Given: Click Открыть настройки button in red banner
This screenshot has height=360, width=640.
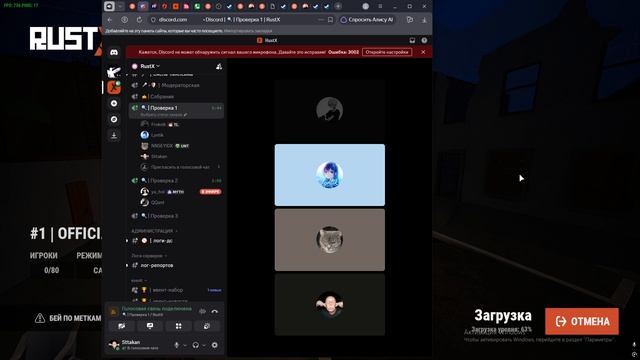Looking at the screenshot, I should click(387, 52).
